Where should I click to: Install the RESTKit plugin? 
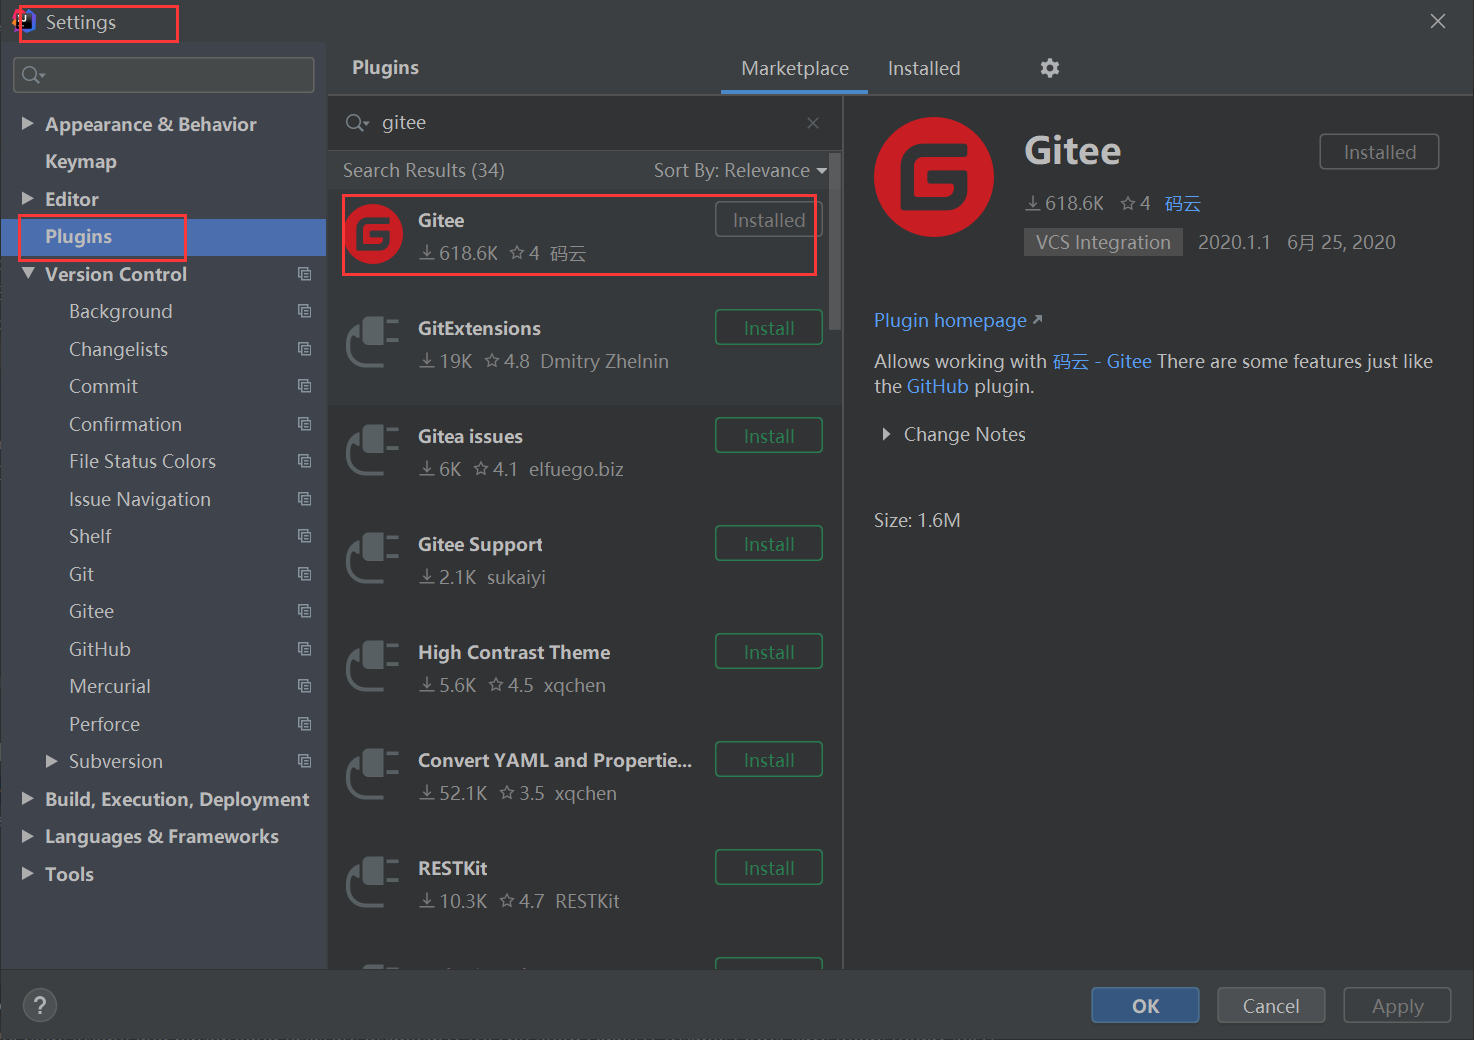769,868
